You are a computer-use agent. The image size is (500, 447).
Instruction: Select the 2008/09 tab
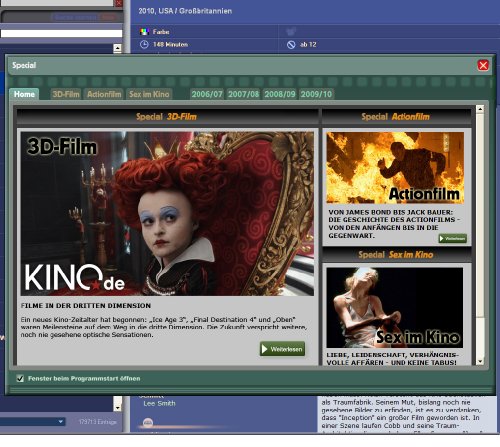[x=280, y=94]
